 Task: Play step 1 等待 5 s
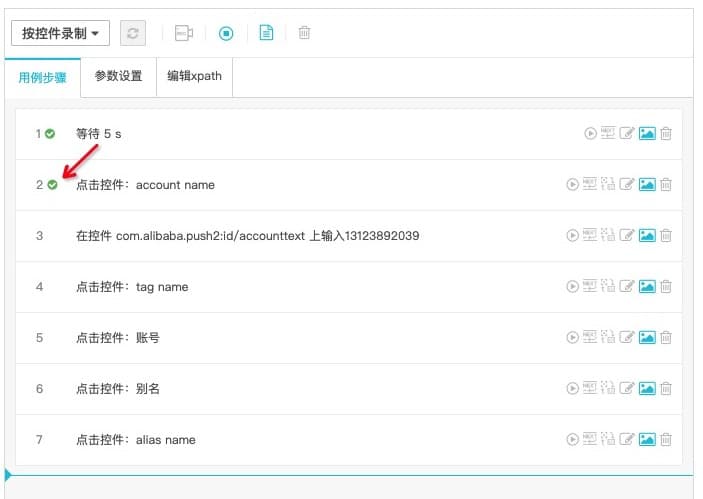(x=590, y=134)
